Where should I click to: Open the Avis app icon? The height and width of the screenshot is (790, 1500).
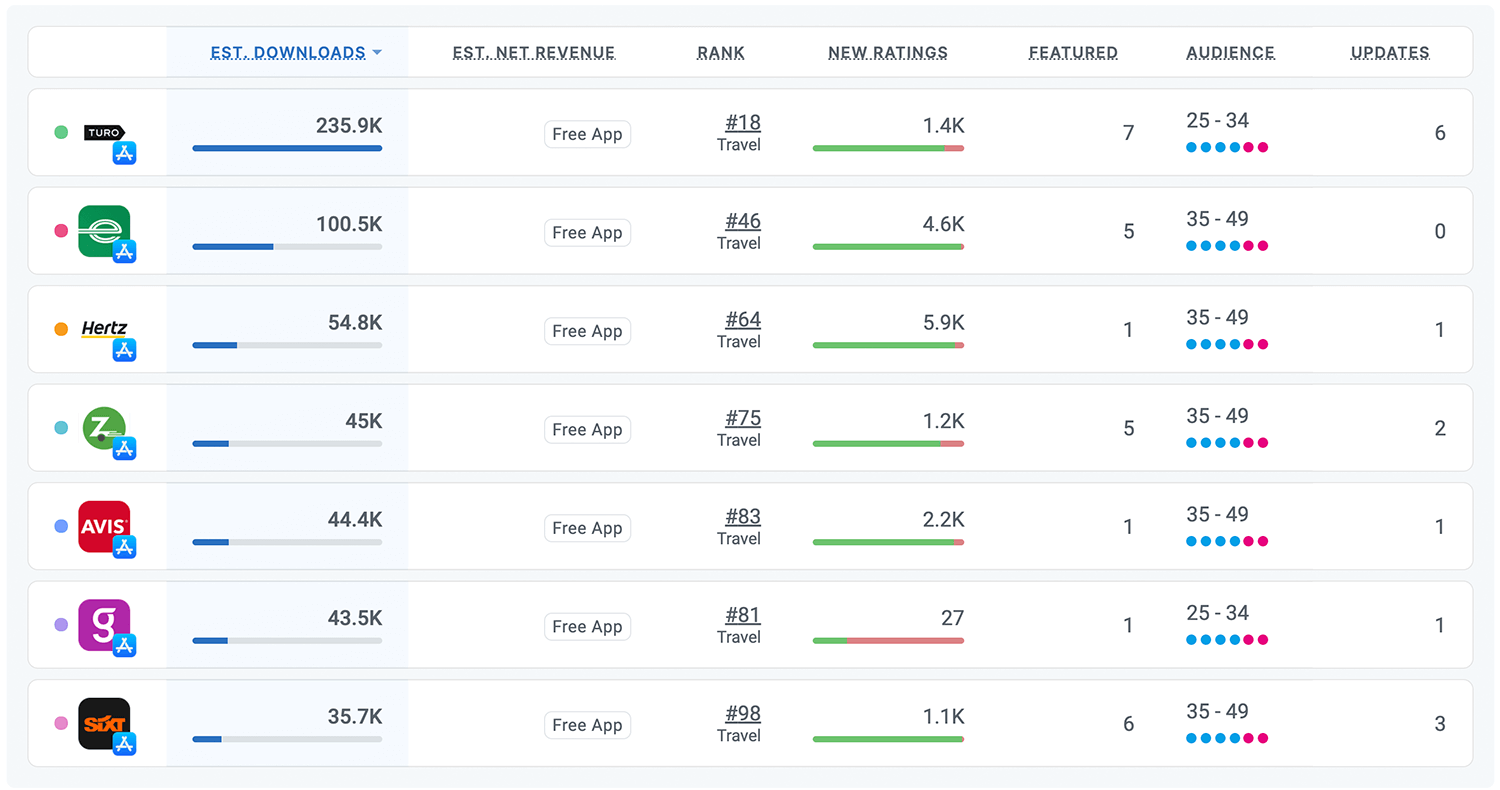point(104,526)
